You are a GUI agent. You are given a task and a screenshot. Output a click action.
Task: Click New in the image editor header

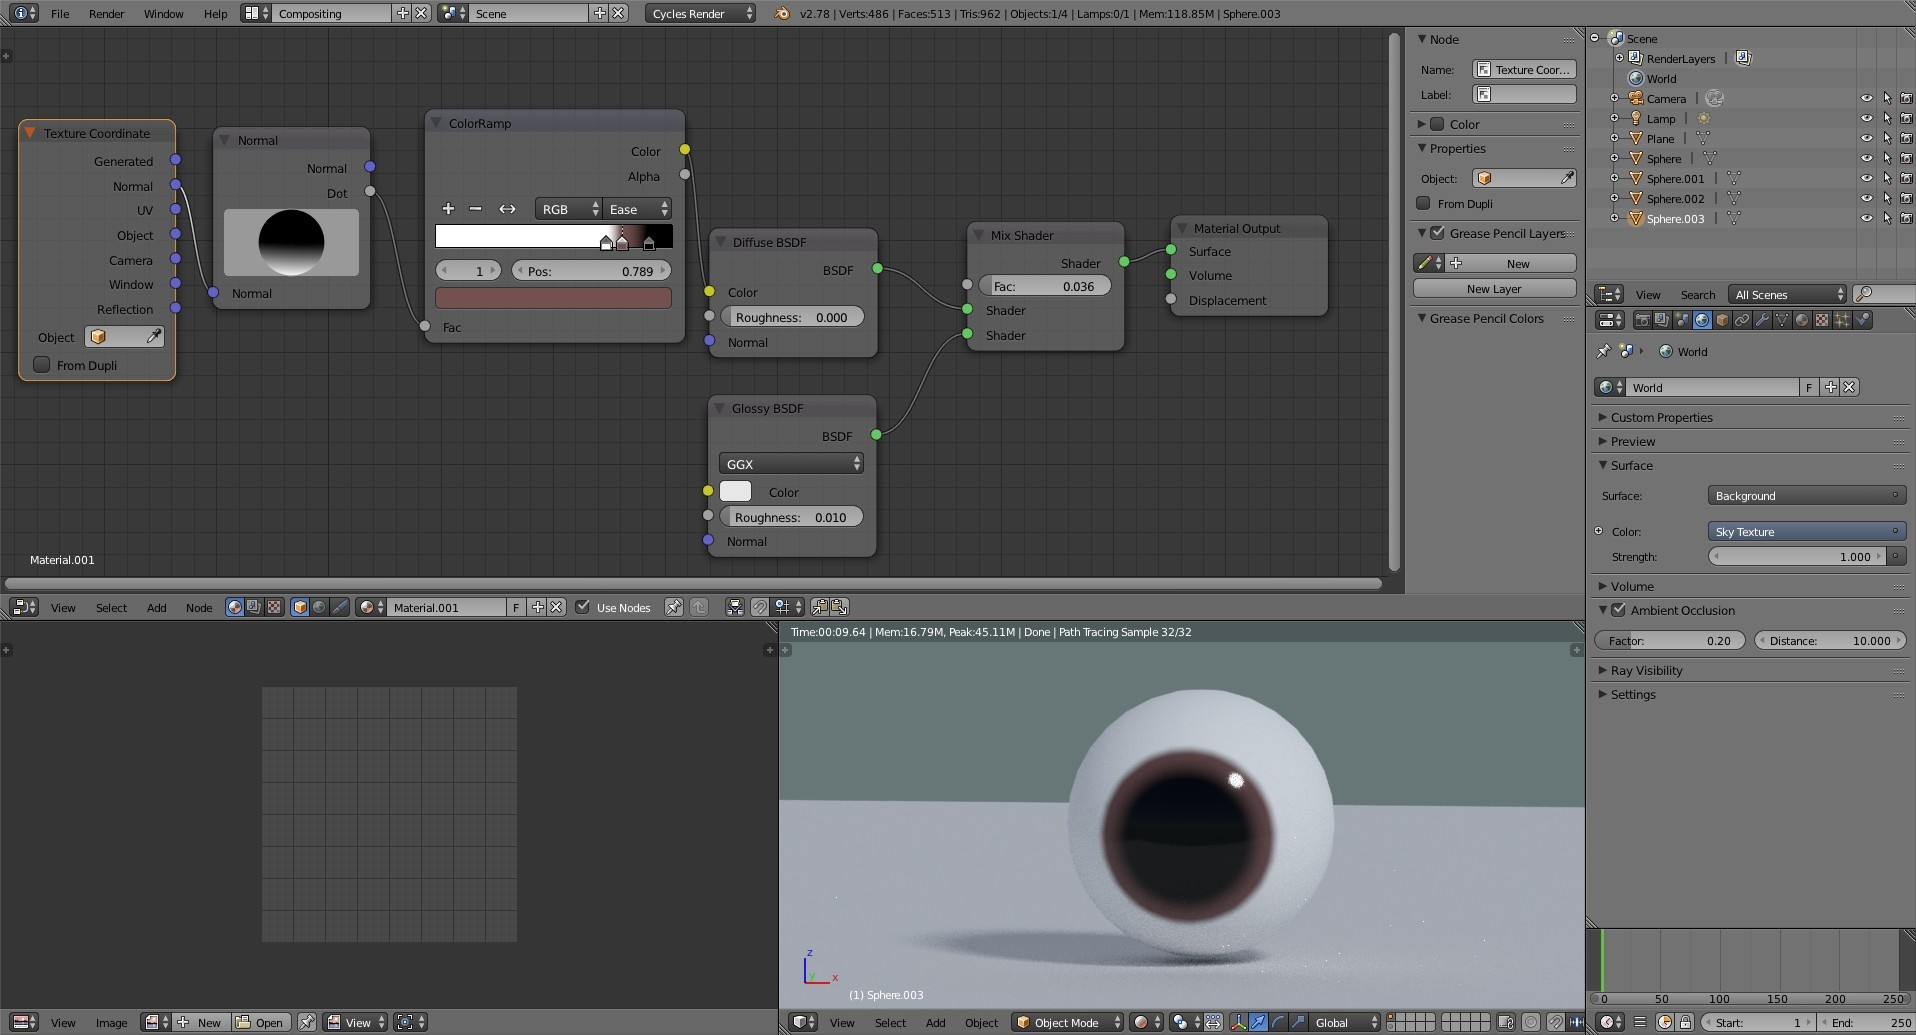[200, 1022]
